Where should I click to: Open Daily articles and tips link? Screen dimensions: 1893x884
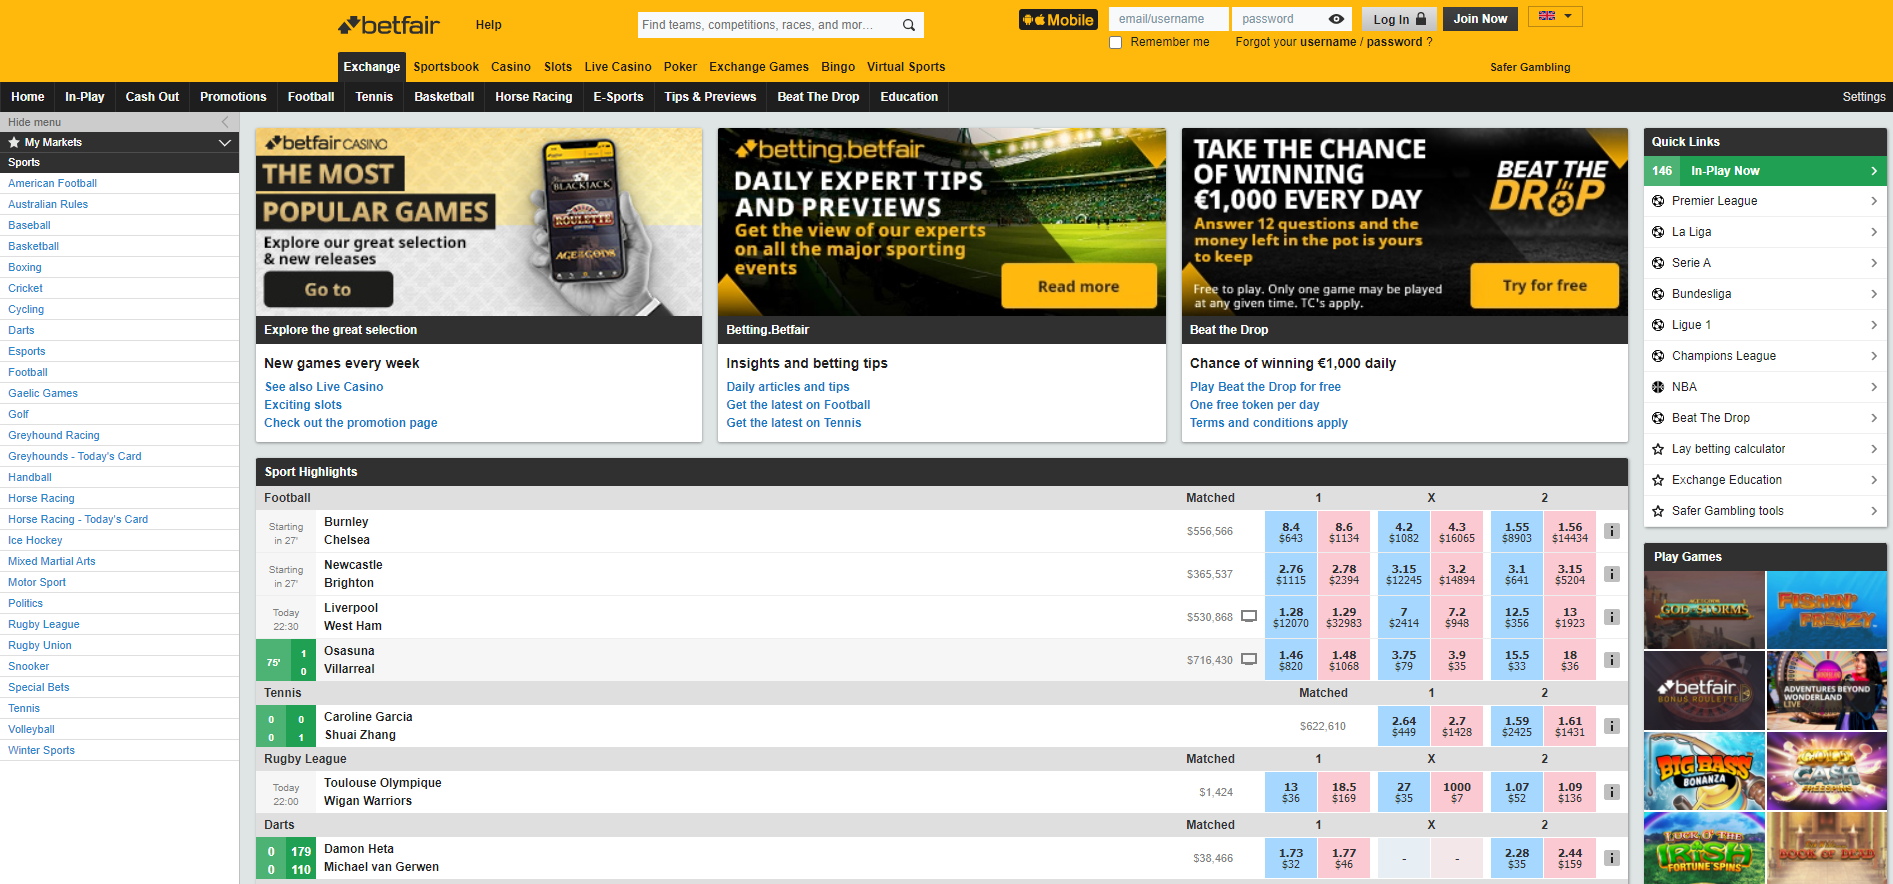click(x=788, y=387)
